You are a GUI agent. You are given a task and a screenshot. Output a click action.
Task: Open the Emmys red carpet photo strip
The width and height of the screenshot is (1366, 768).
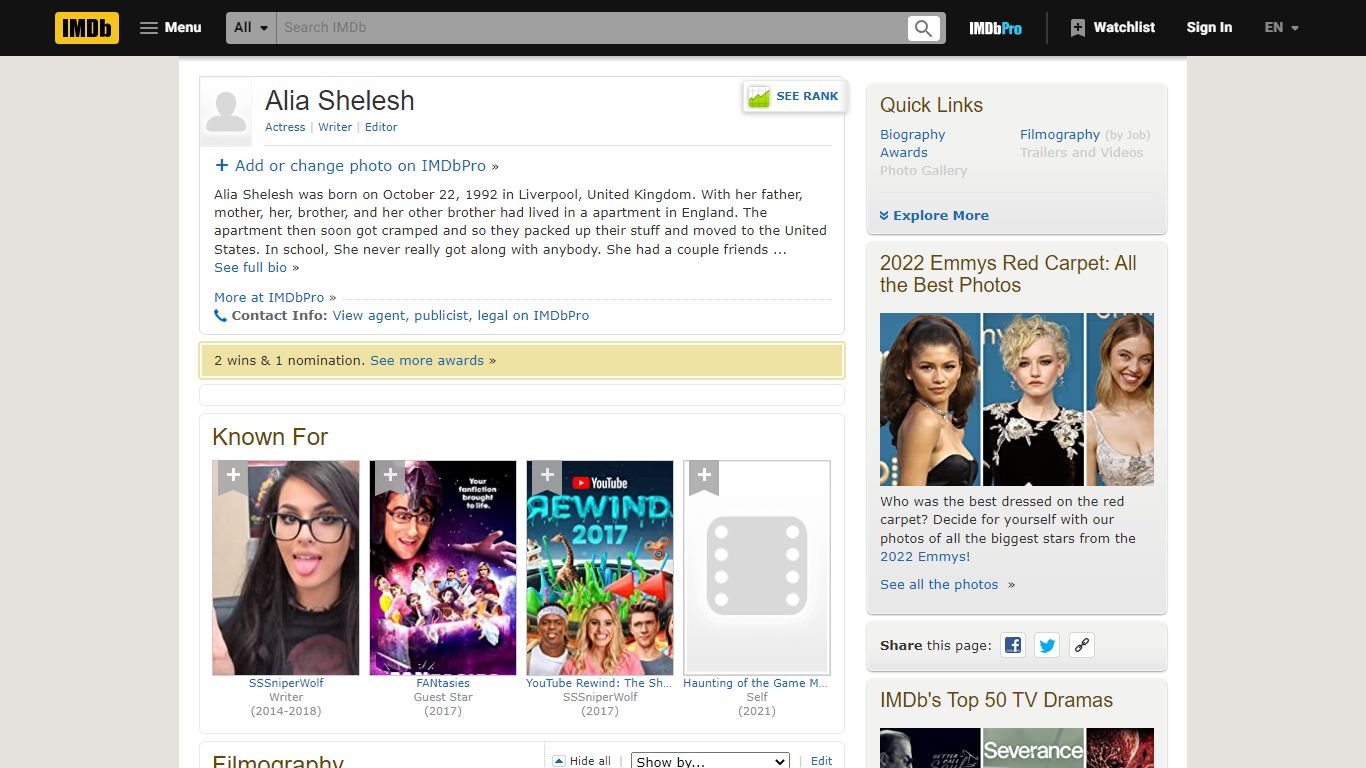(1017, 399)
